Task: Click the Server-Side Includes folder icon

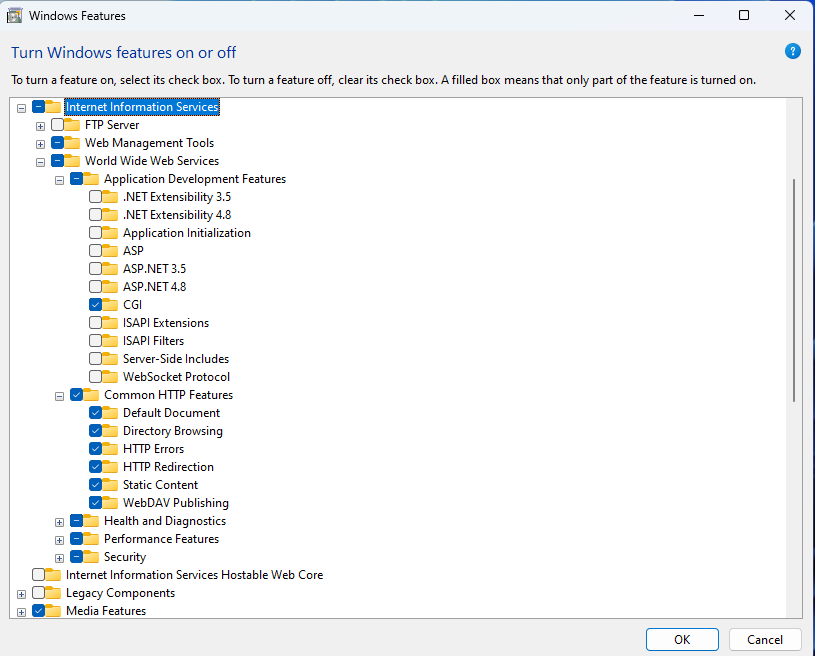Action: click(x=110, y=359)
